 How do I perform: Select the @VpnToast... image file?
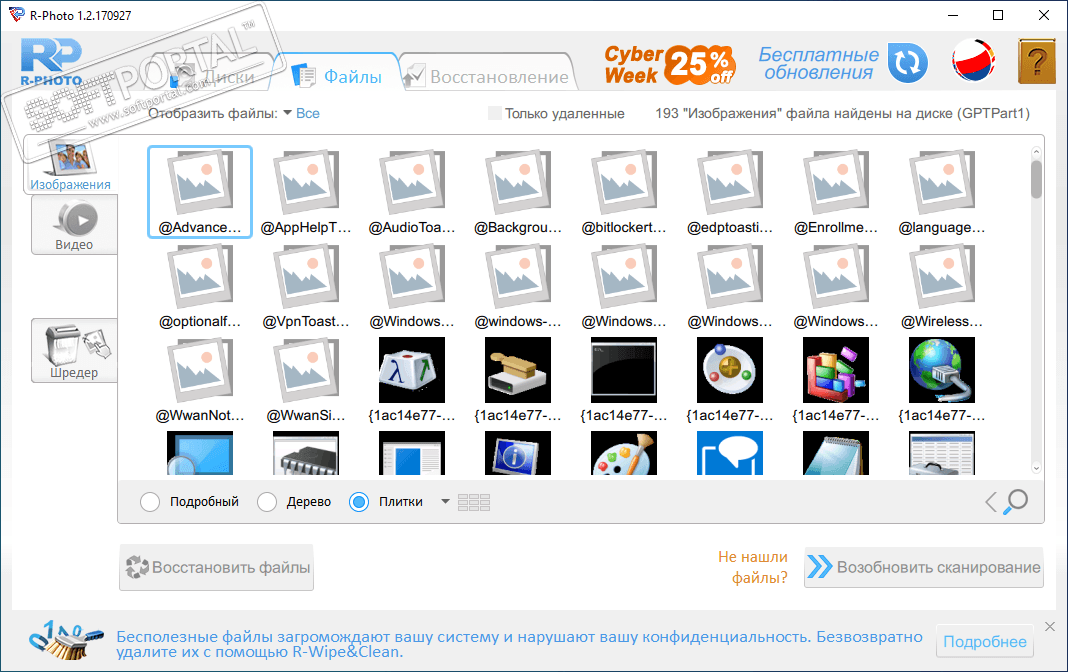click(x=306, y=286)
